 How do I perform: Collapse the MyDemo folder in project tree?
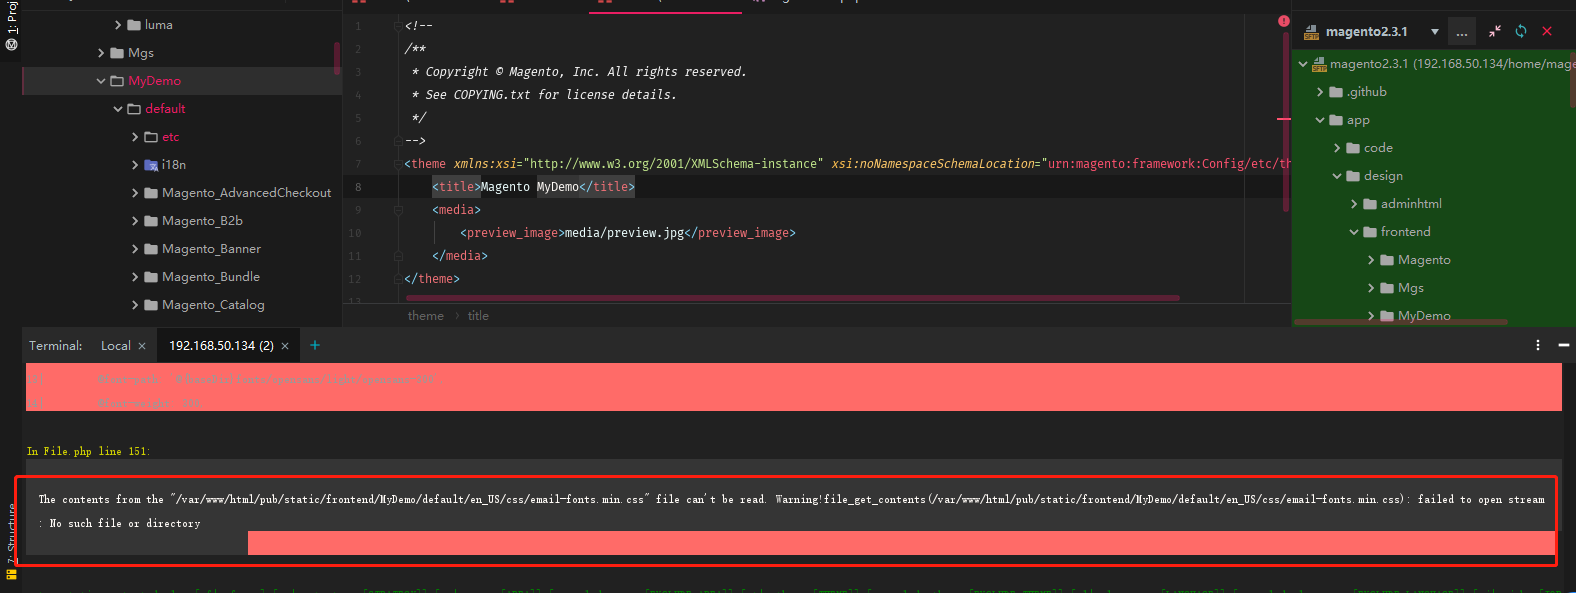coord(101,81)
